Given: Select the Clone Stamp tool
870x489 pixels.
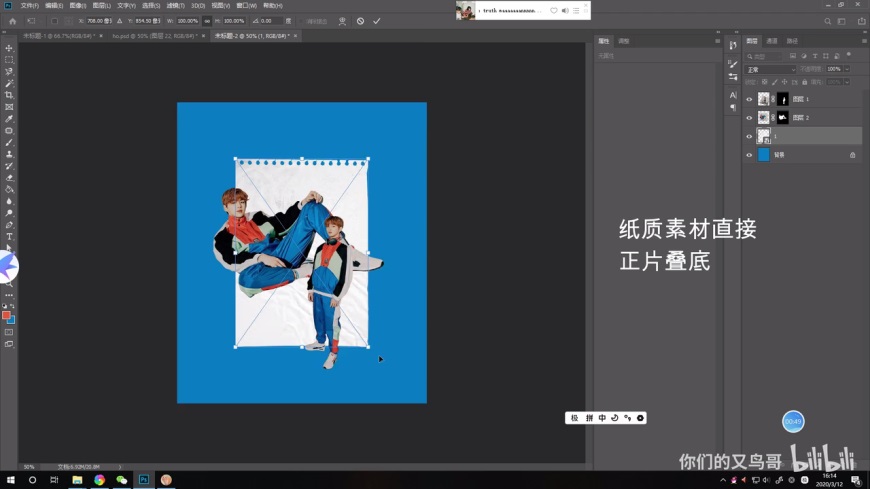Looking at the screenshot, I should pyautogui.click(x=9, y=154).
